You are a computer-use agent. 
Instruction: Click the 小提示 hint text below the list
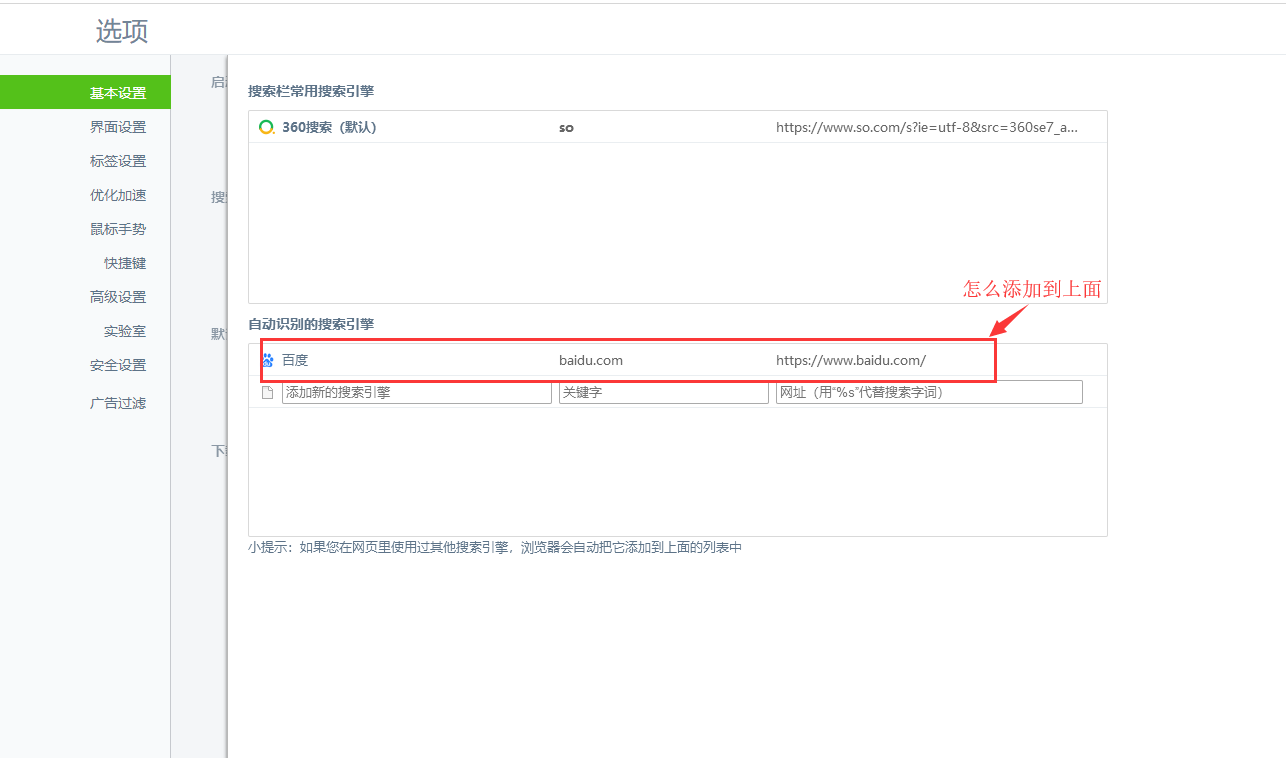tap(495, 547)
